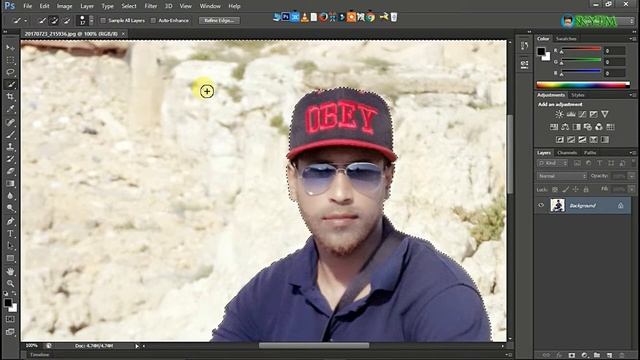
Task: Select the Blur tool
Action: click(x=10, y=196)
